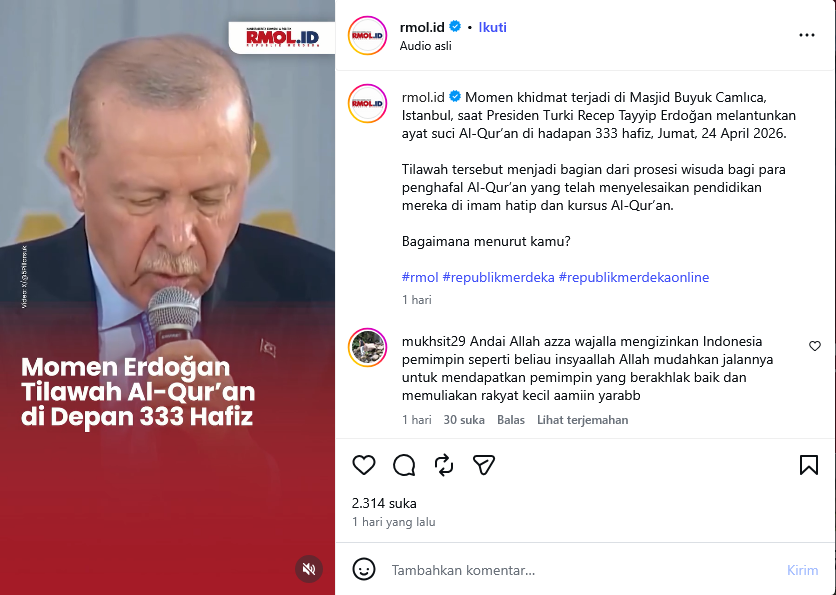Open the #rmol hashtag

click(x=420, y=277)
